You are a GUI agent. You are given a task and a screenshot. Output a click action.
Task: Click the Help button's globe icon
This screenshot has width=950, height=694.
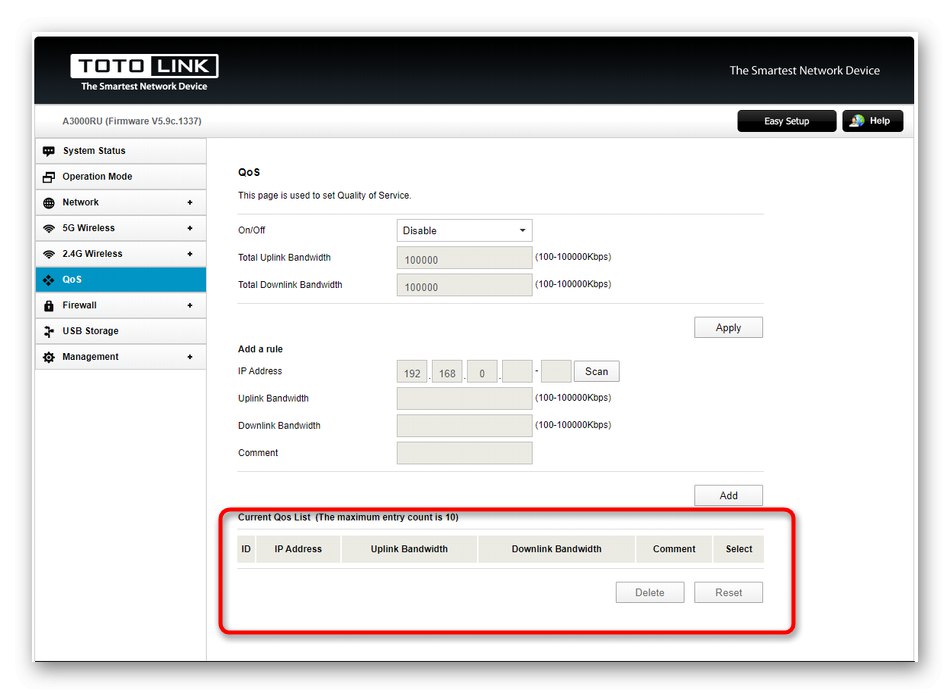tap(856, 121)
